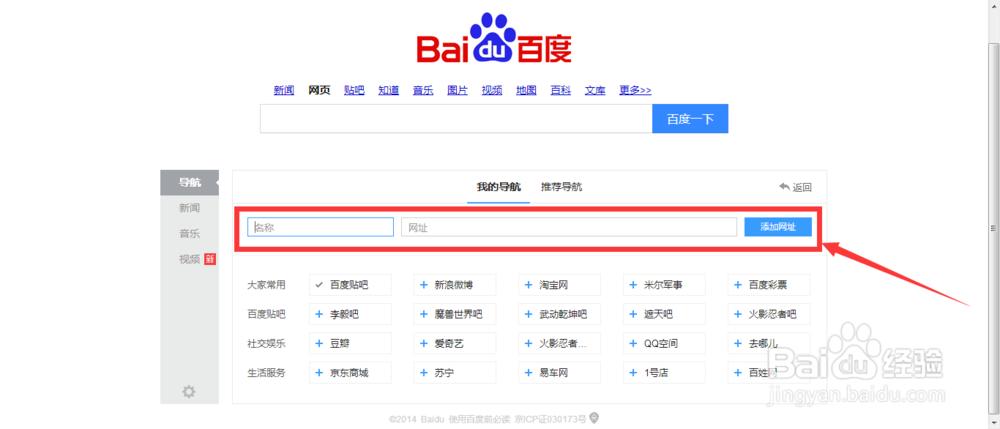Viewport: 1000px width, 429px height.
Task: Click the 使用百度前必读 footer link
Action: coord(480,419)
